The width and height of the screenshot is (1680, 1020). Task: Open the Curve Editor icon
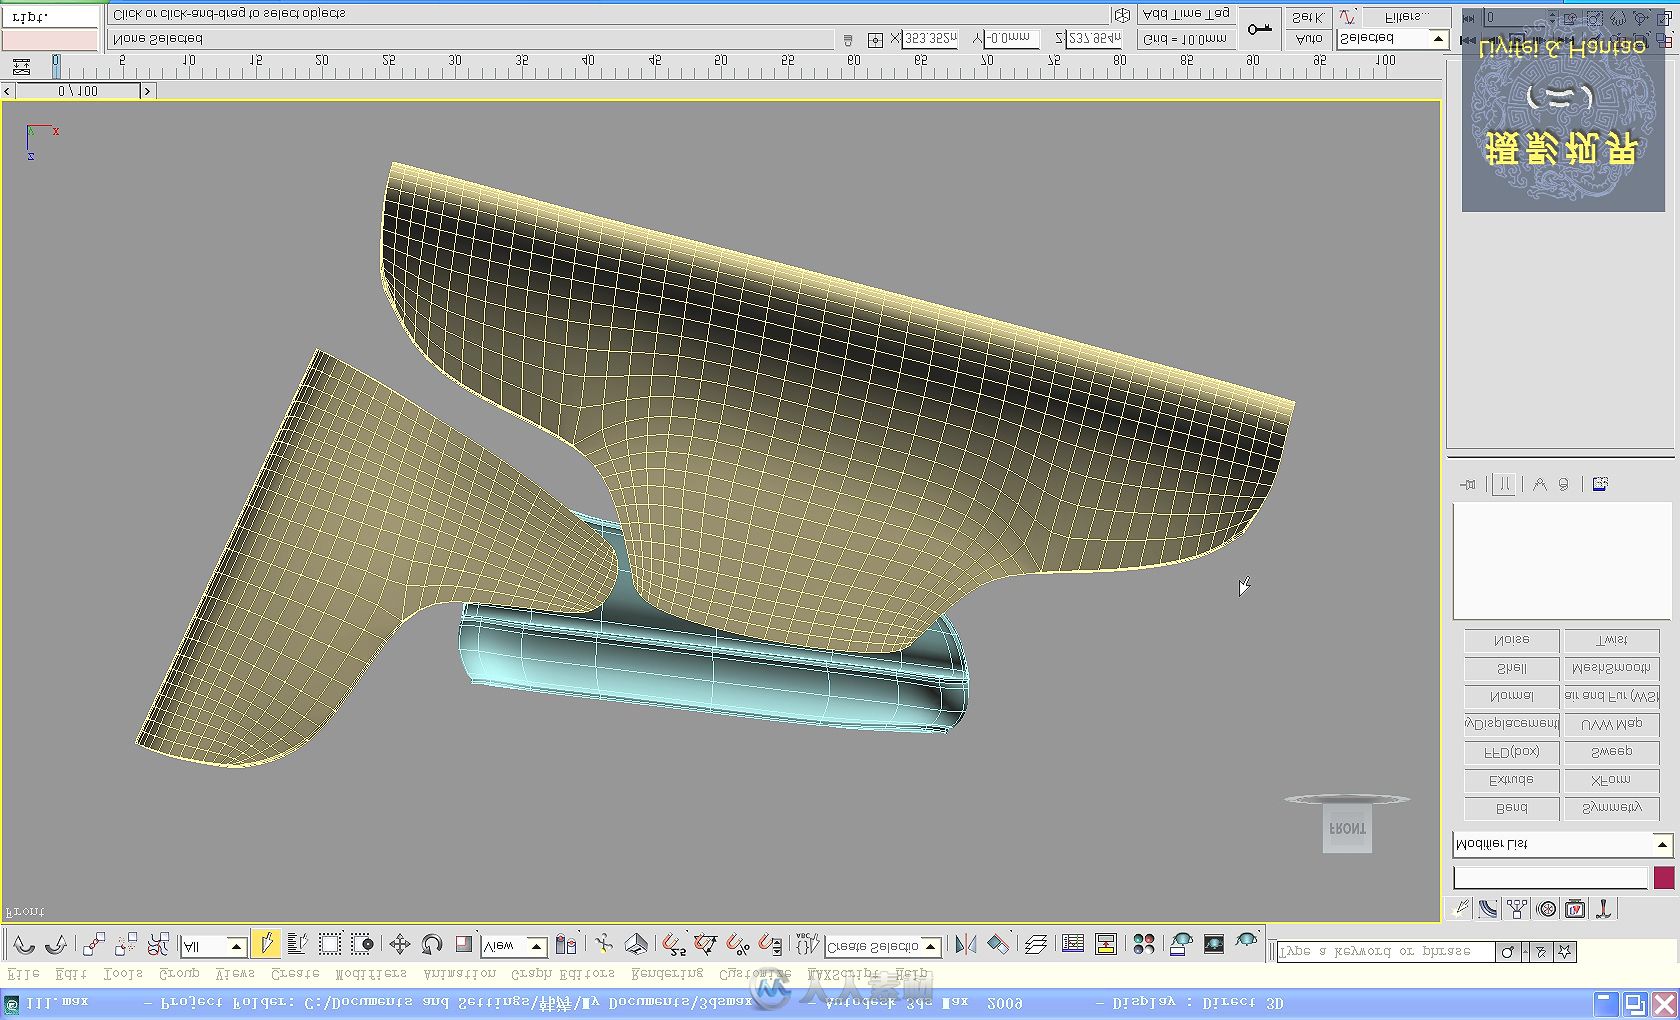tap(1073, 944)
